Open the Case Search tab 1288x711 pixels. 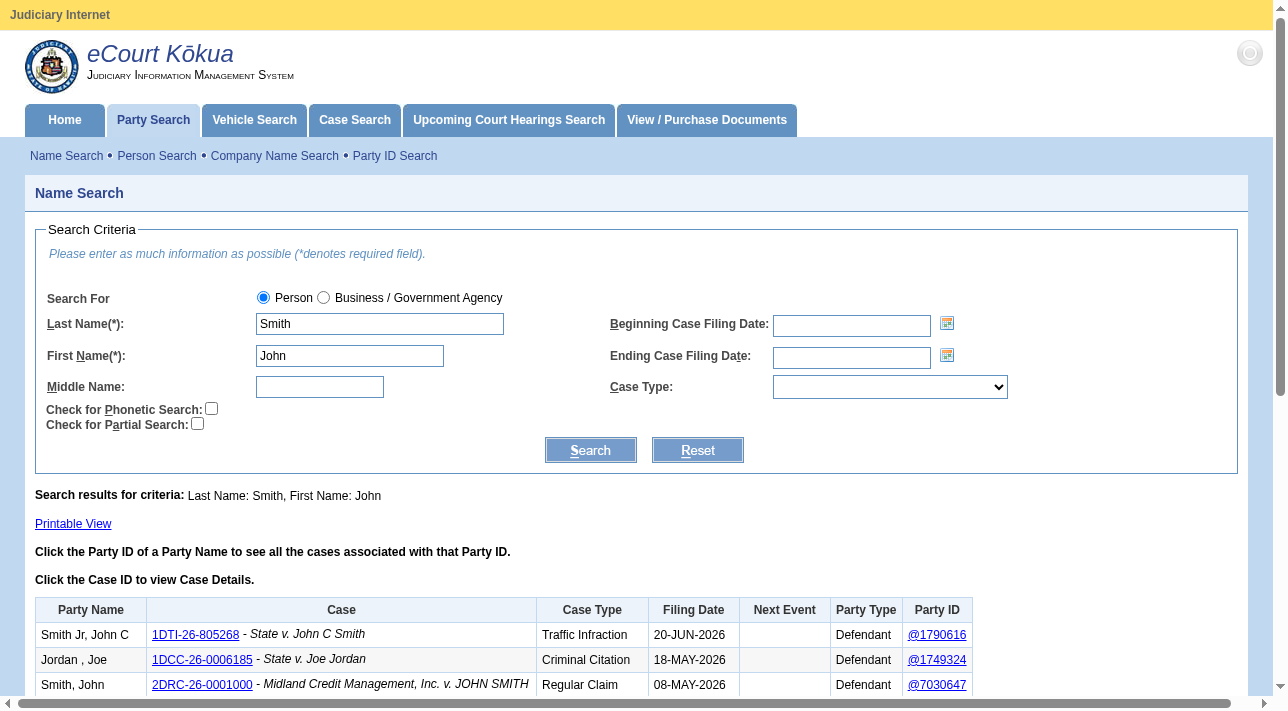355,120
